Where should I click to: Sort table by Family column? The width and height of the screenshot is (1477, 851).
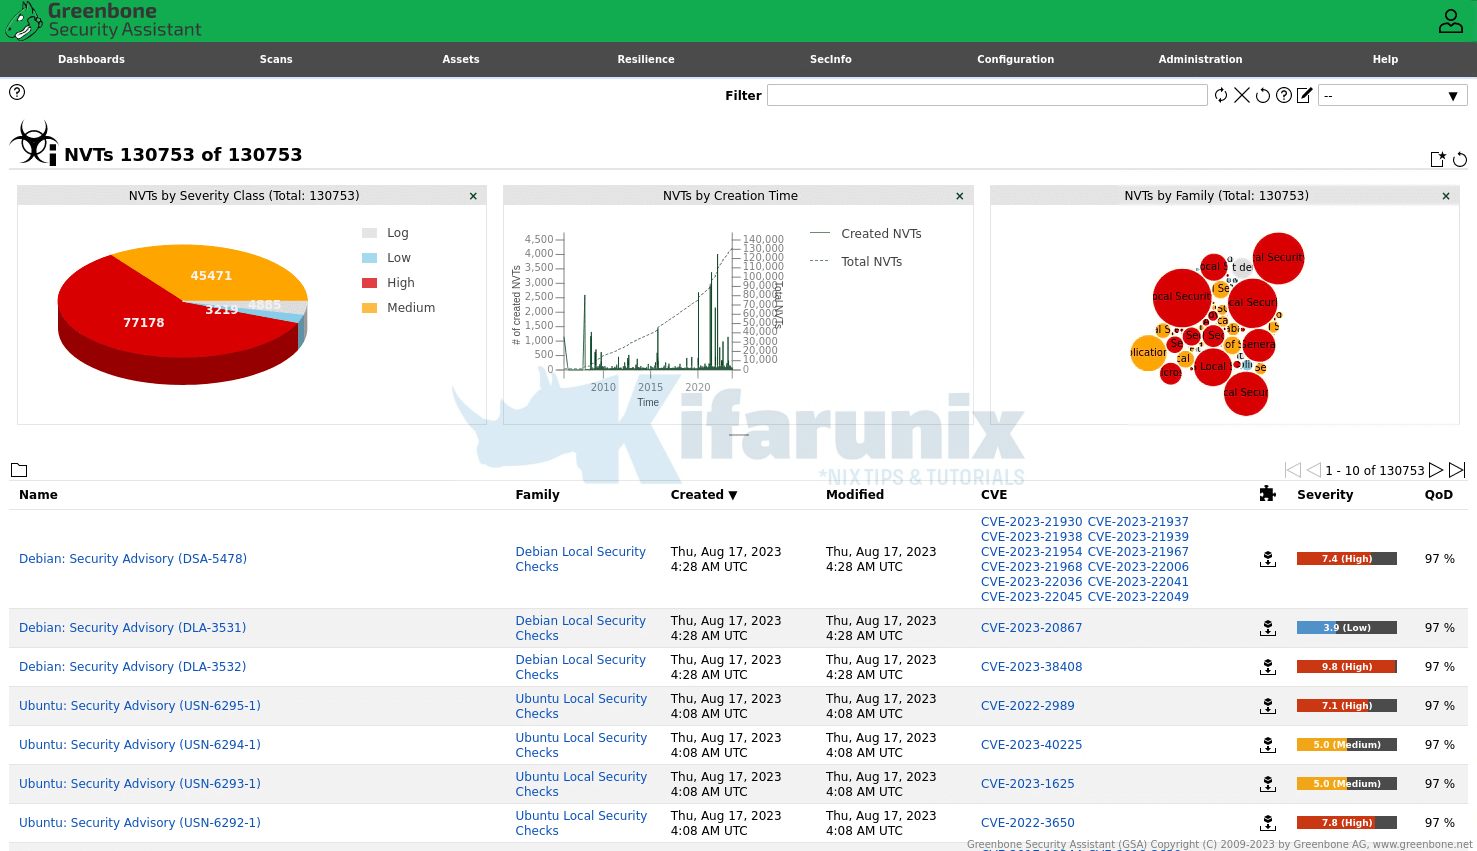[537, 495]
